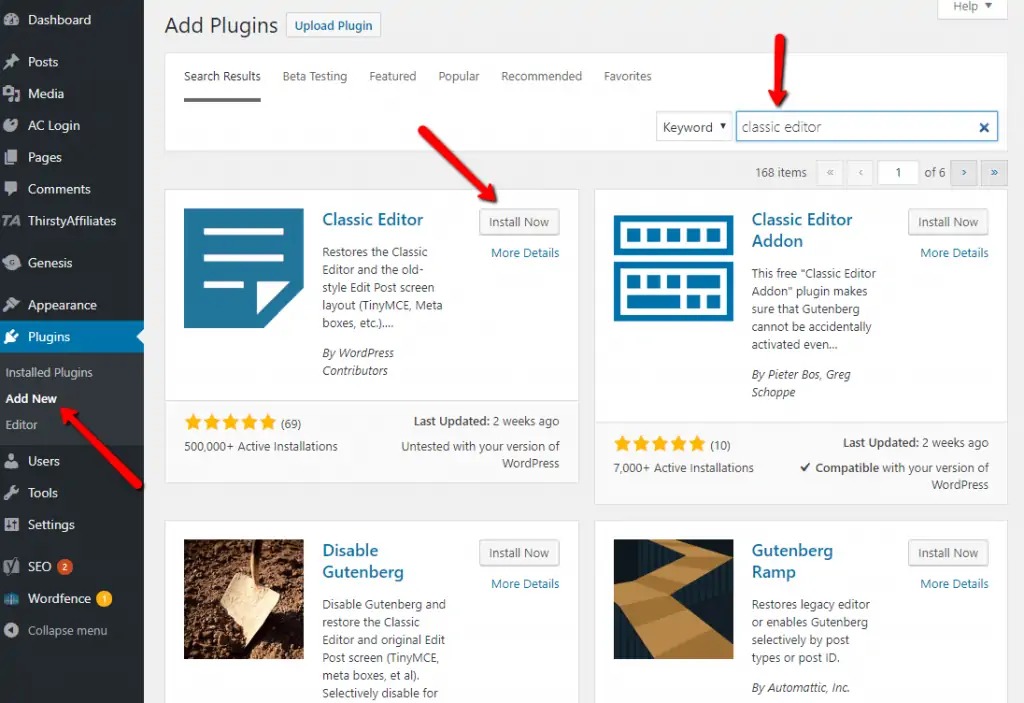Switch to the Recommended tab
Screen dimensions: 1024x703
click(x=541, y=76)
